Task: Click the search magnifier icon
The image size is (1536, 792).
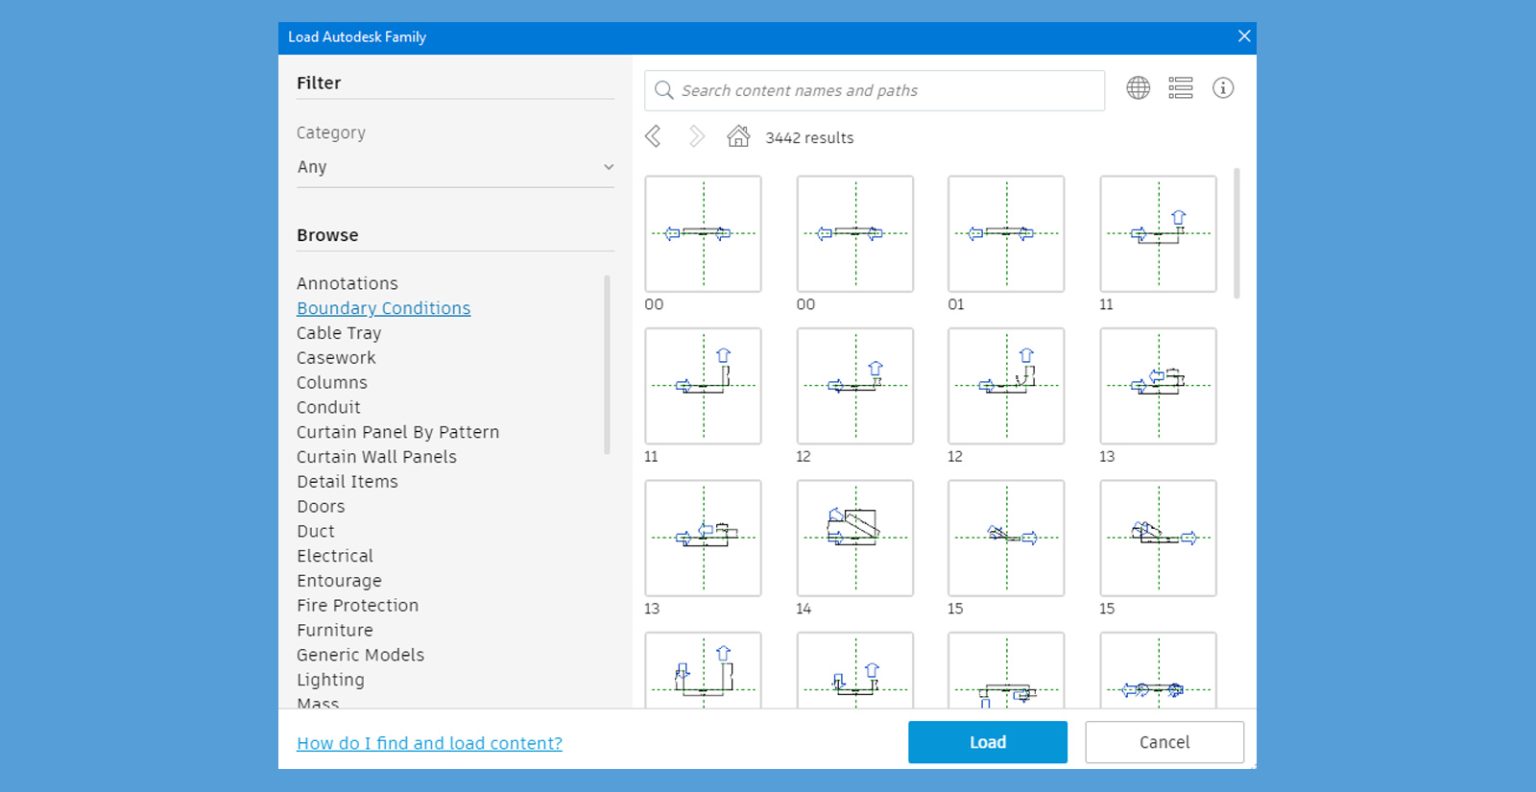Action: 664,90
